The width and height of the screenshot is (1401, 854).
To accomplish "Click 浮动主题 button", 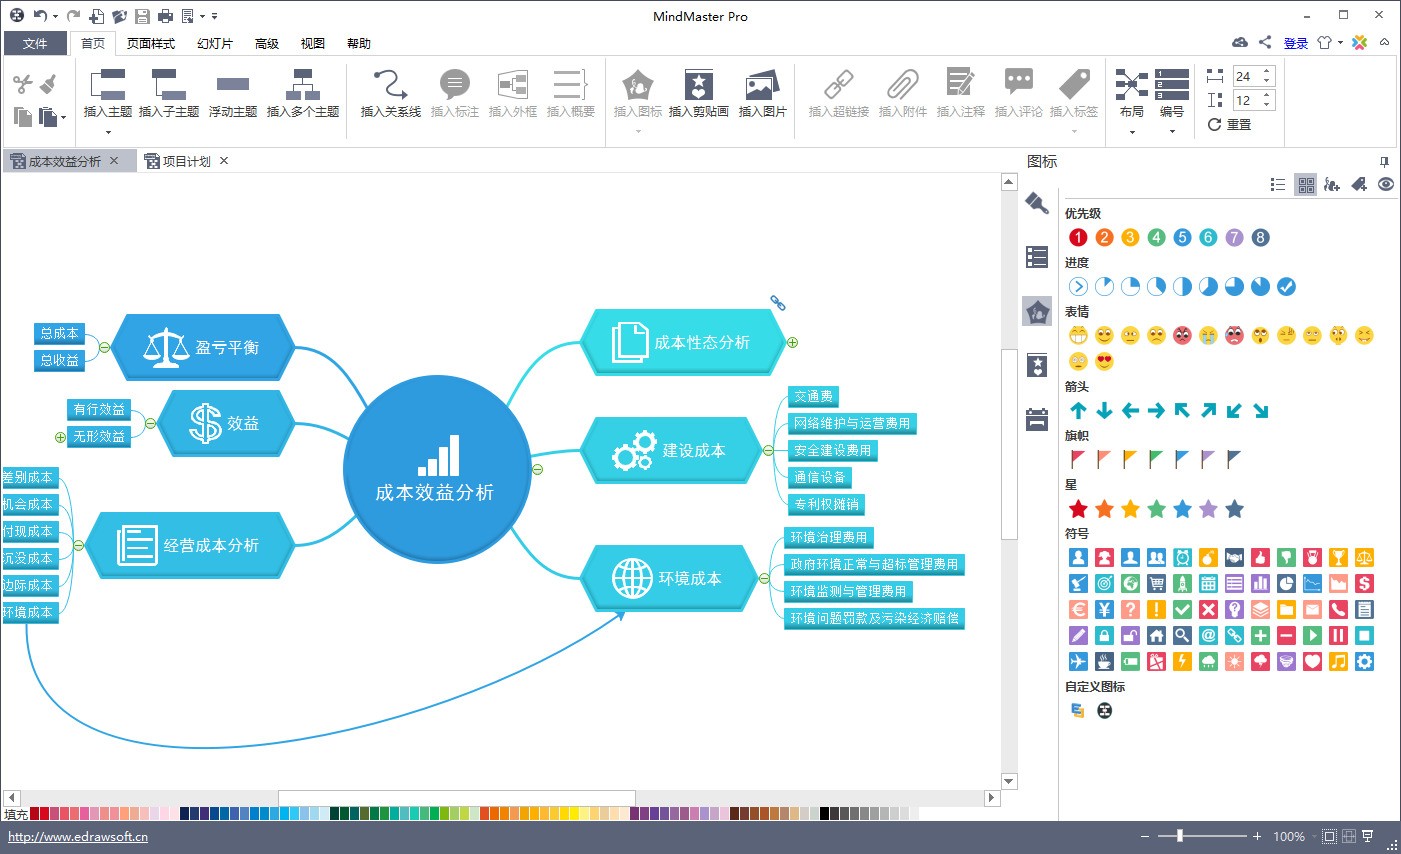I will coord(233,94).
